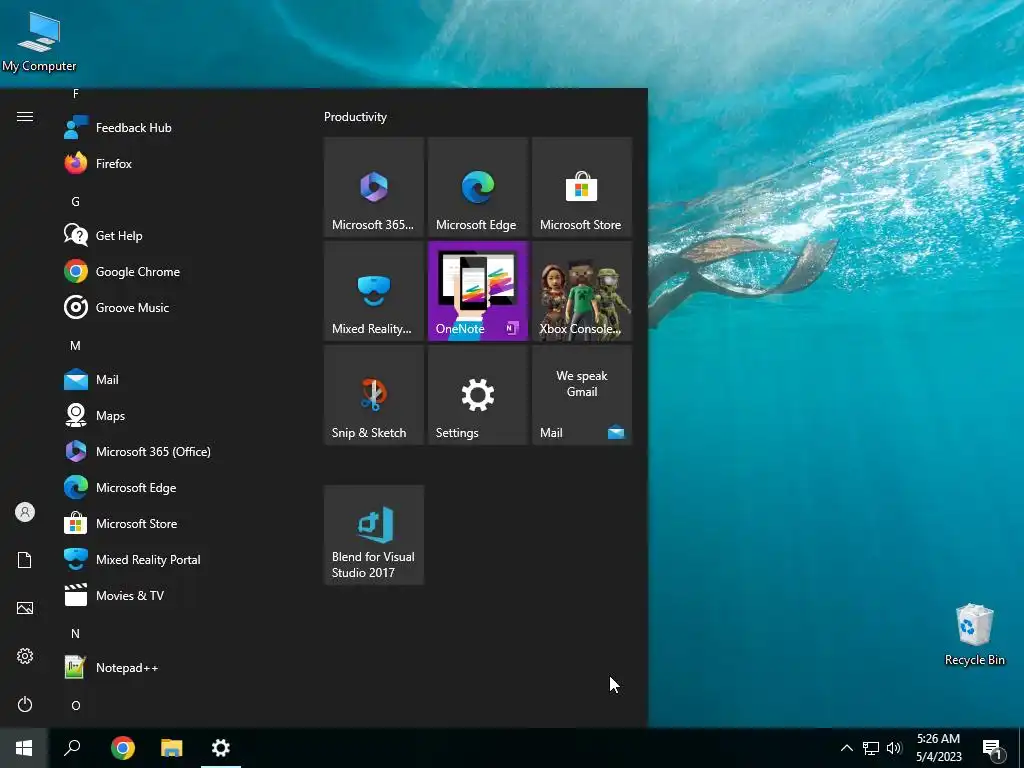Show hidden system tray icons
This screenshot has height=768, width=1024.
(846, 748)
